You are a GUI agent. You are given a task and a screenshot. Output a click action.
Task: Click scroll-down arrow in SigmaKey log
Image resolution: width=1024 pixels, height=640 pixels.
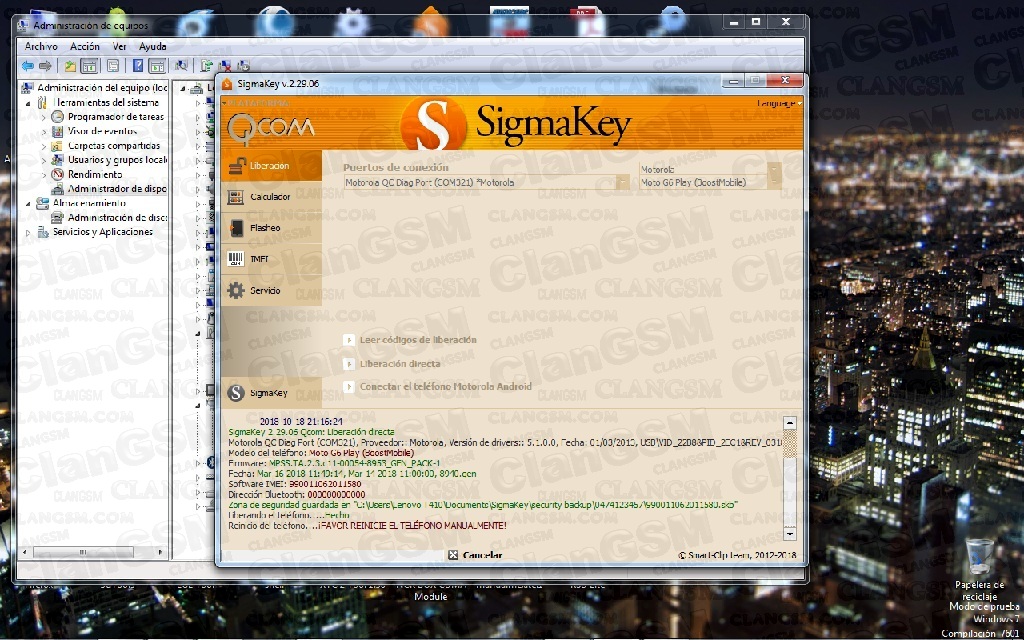click(790, 534)
